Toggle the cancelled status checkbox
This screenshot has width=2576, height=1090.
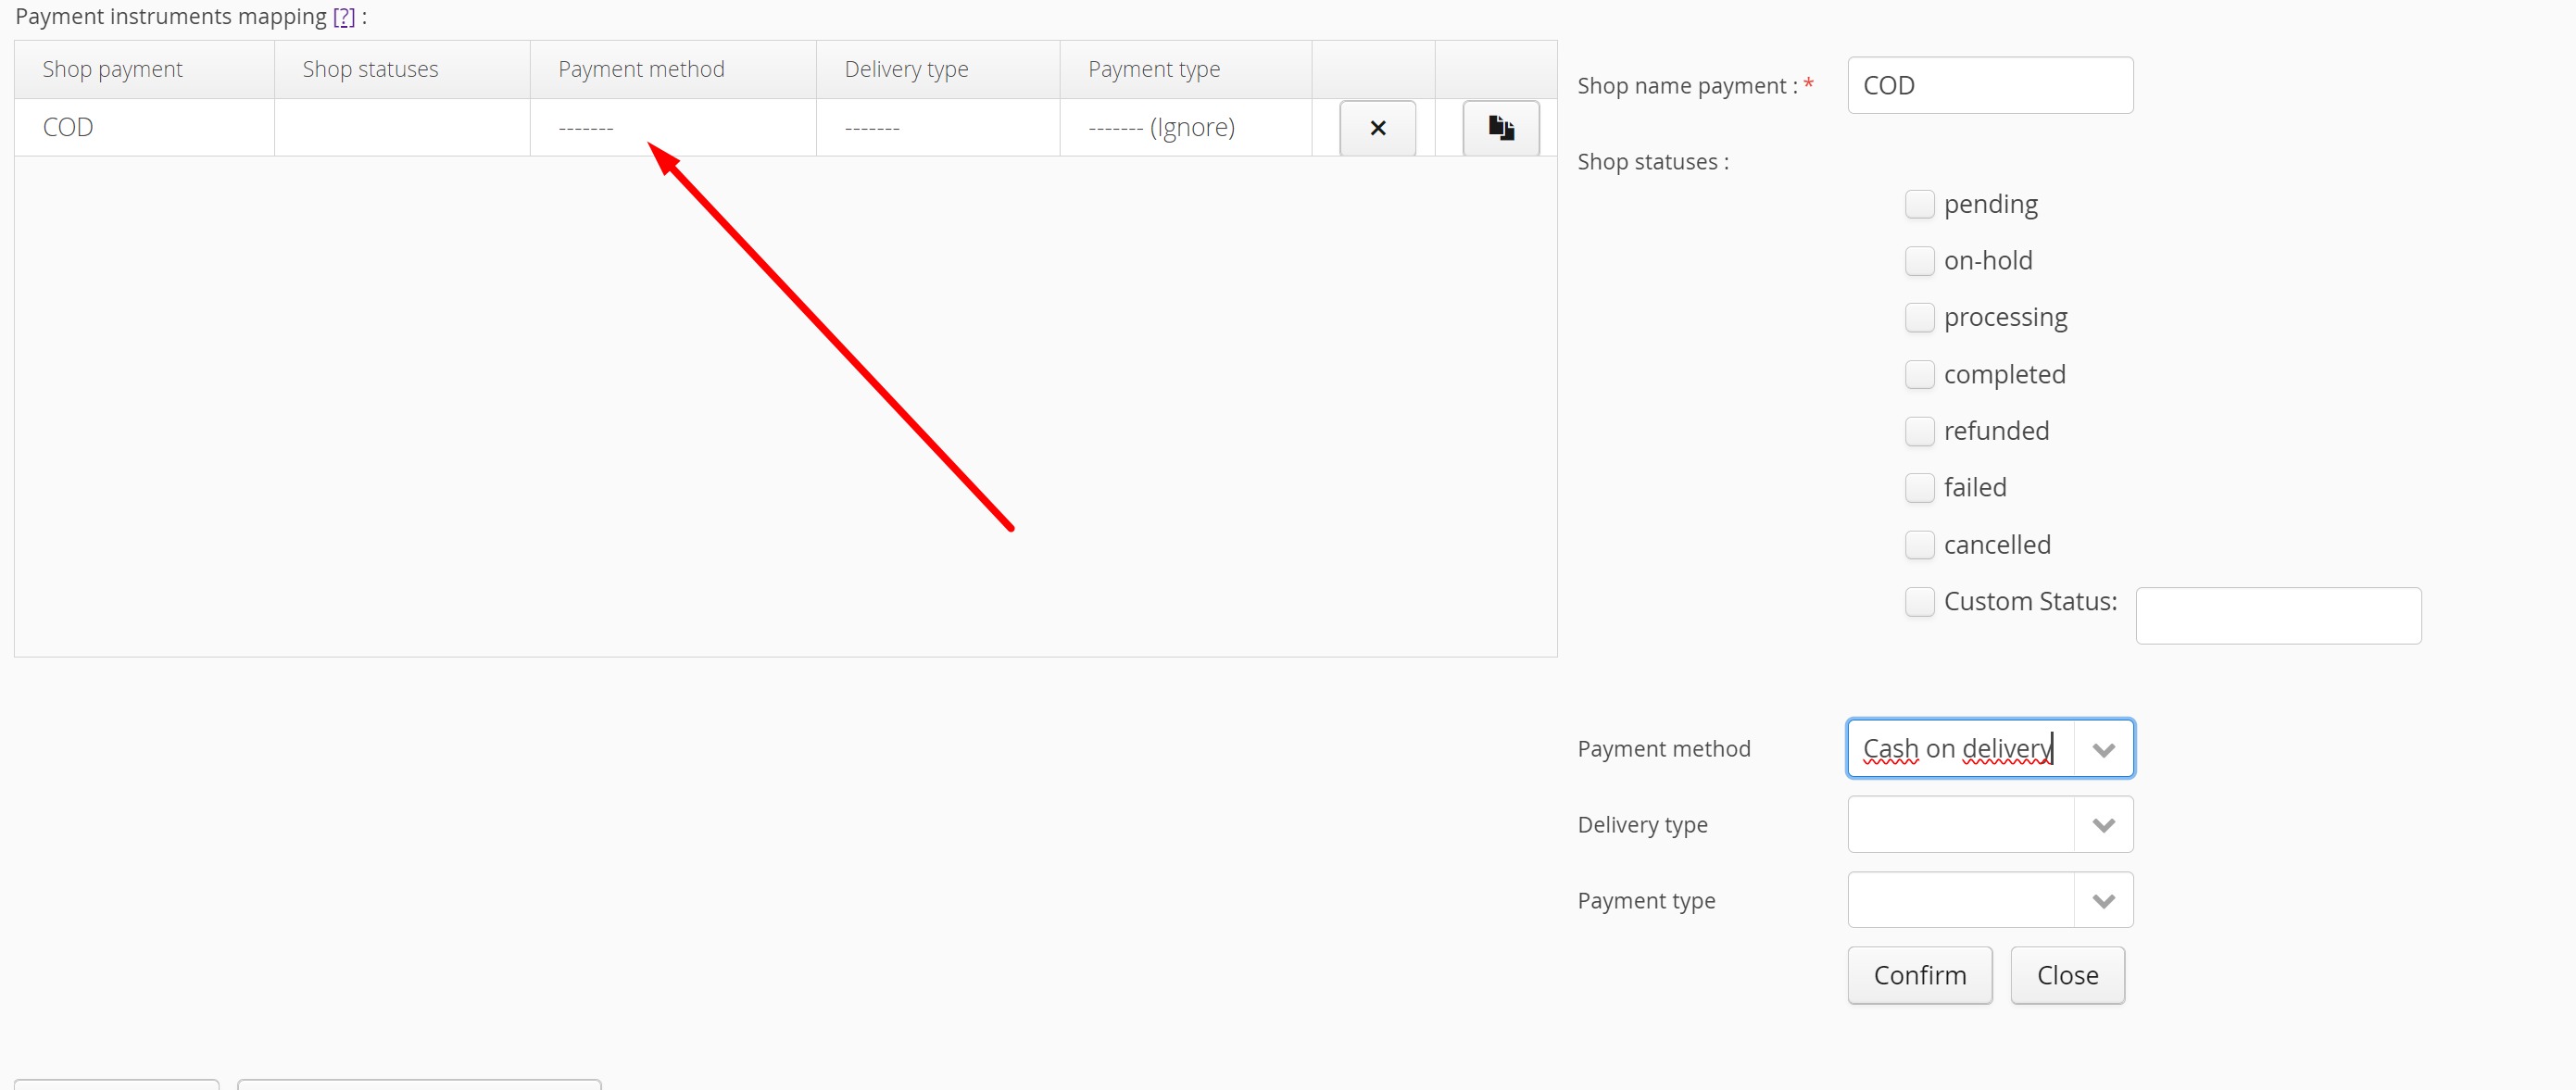1919,545
